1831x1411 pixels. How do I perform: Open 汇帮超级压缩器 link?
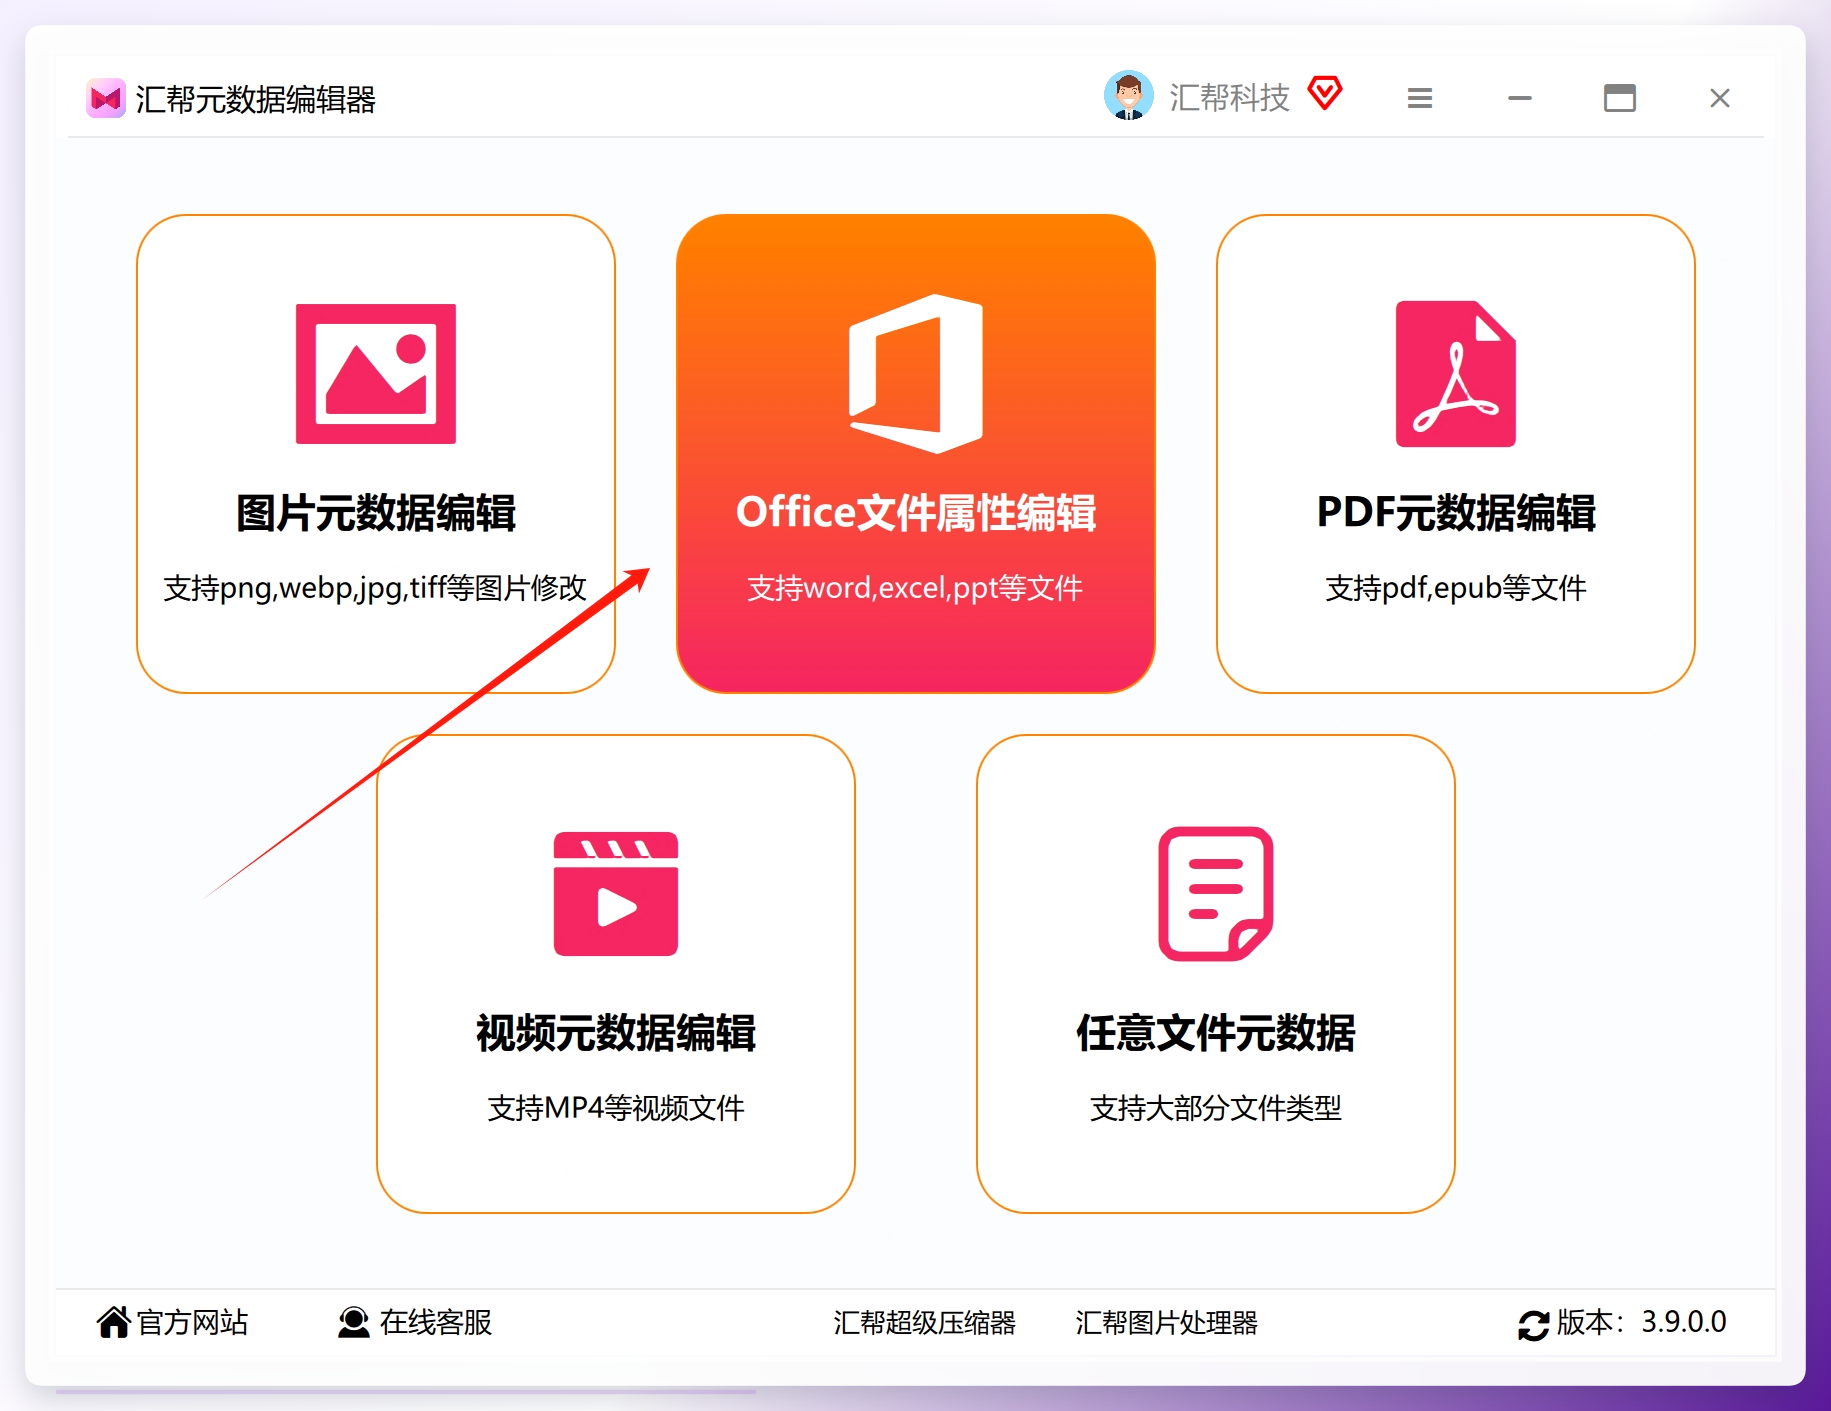(x=925, y=1323)
